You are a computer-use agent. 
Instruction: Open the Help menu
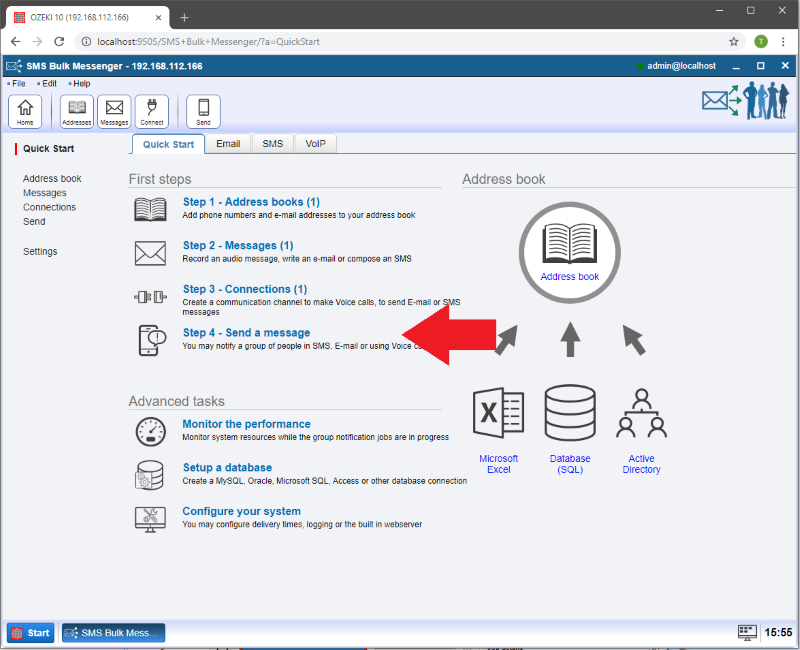[x=80, y=84]
